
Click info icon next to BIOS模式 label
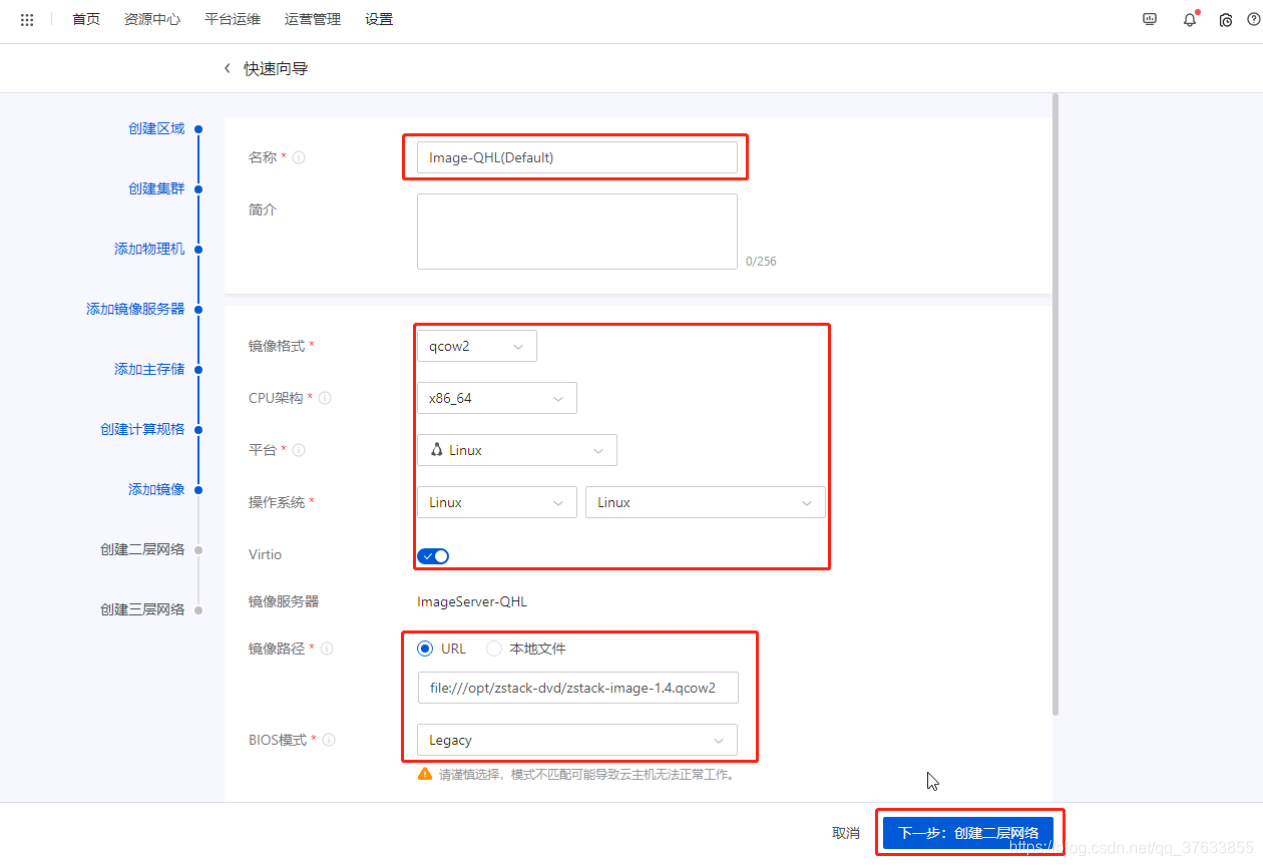(329, 740)
